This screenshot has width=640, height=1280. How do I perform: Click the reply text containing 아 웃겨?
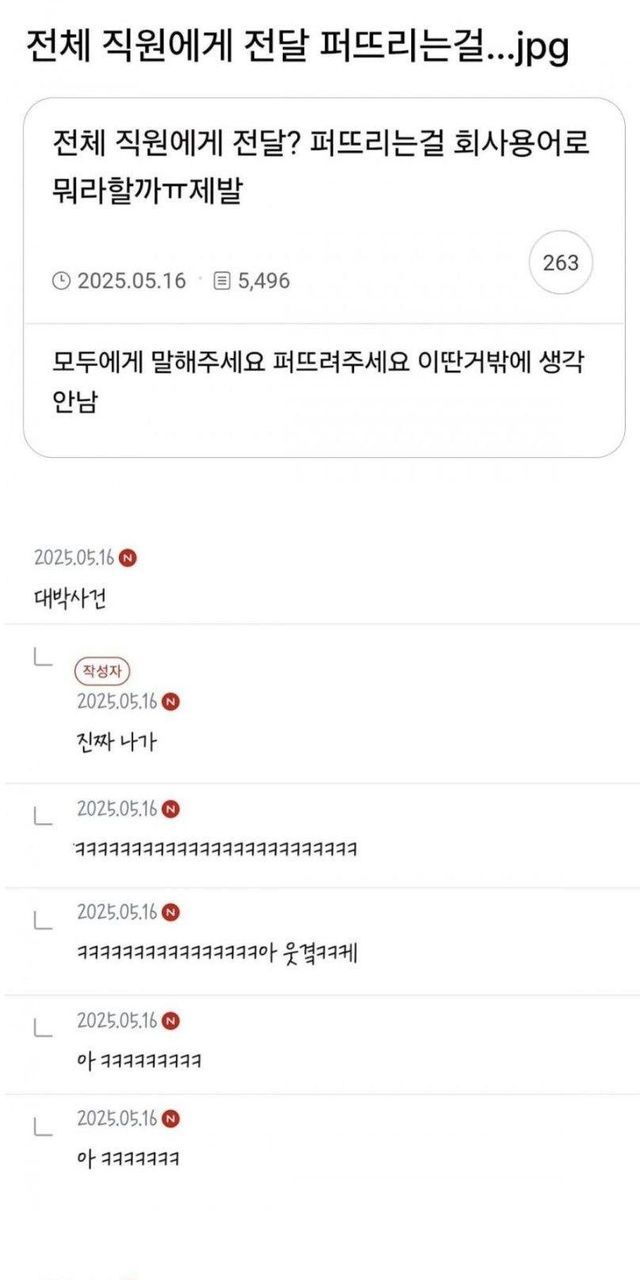coord(216,954)
